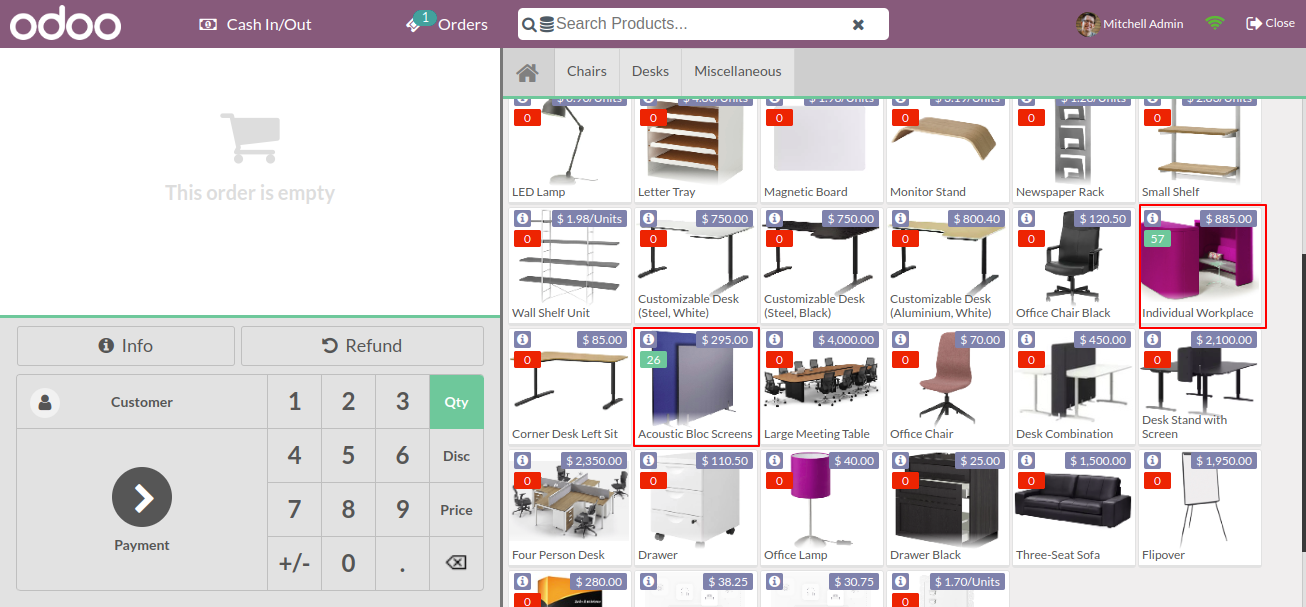Add Monitor Stand to the order
Viewport: 1306px width, 607px height.
click(949, 150)
